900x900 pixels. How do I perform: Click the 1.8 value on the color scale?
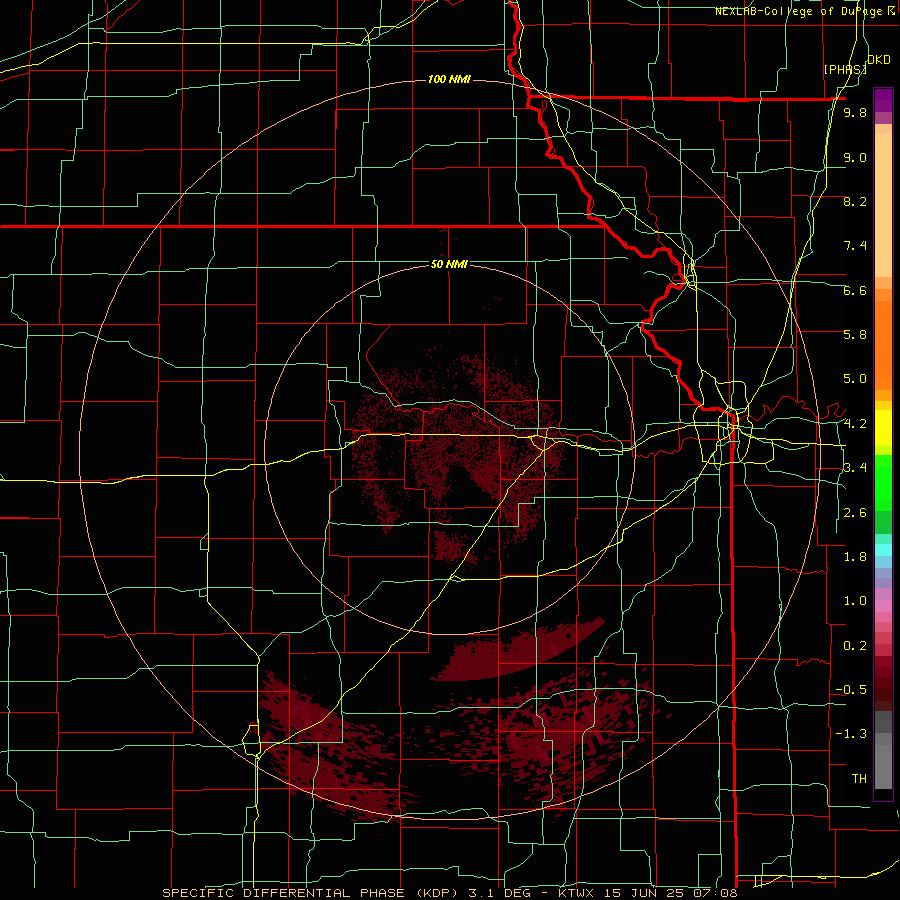pyautogui.click(x=855, y=557)
